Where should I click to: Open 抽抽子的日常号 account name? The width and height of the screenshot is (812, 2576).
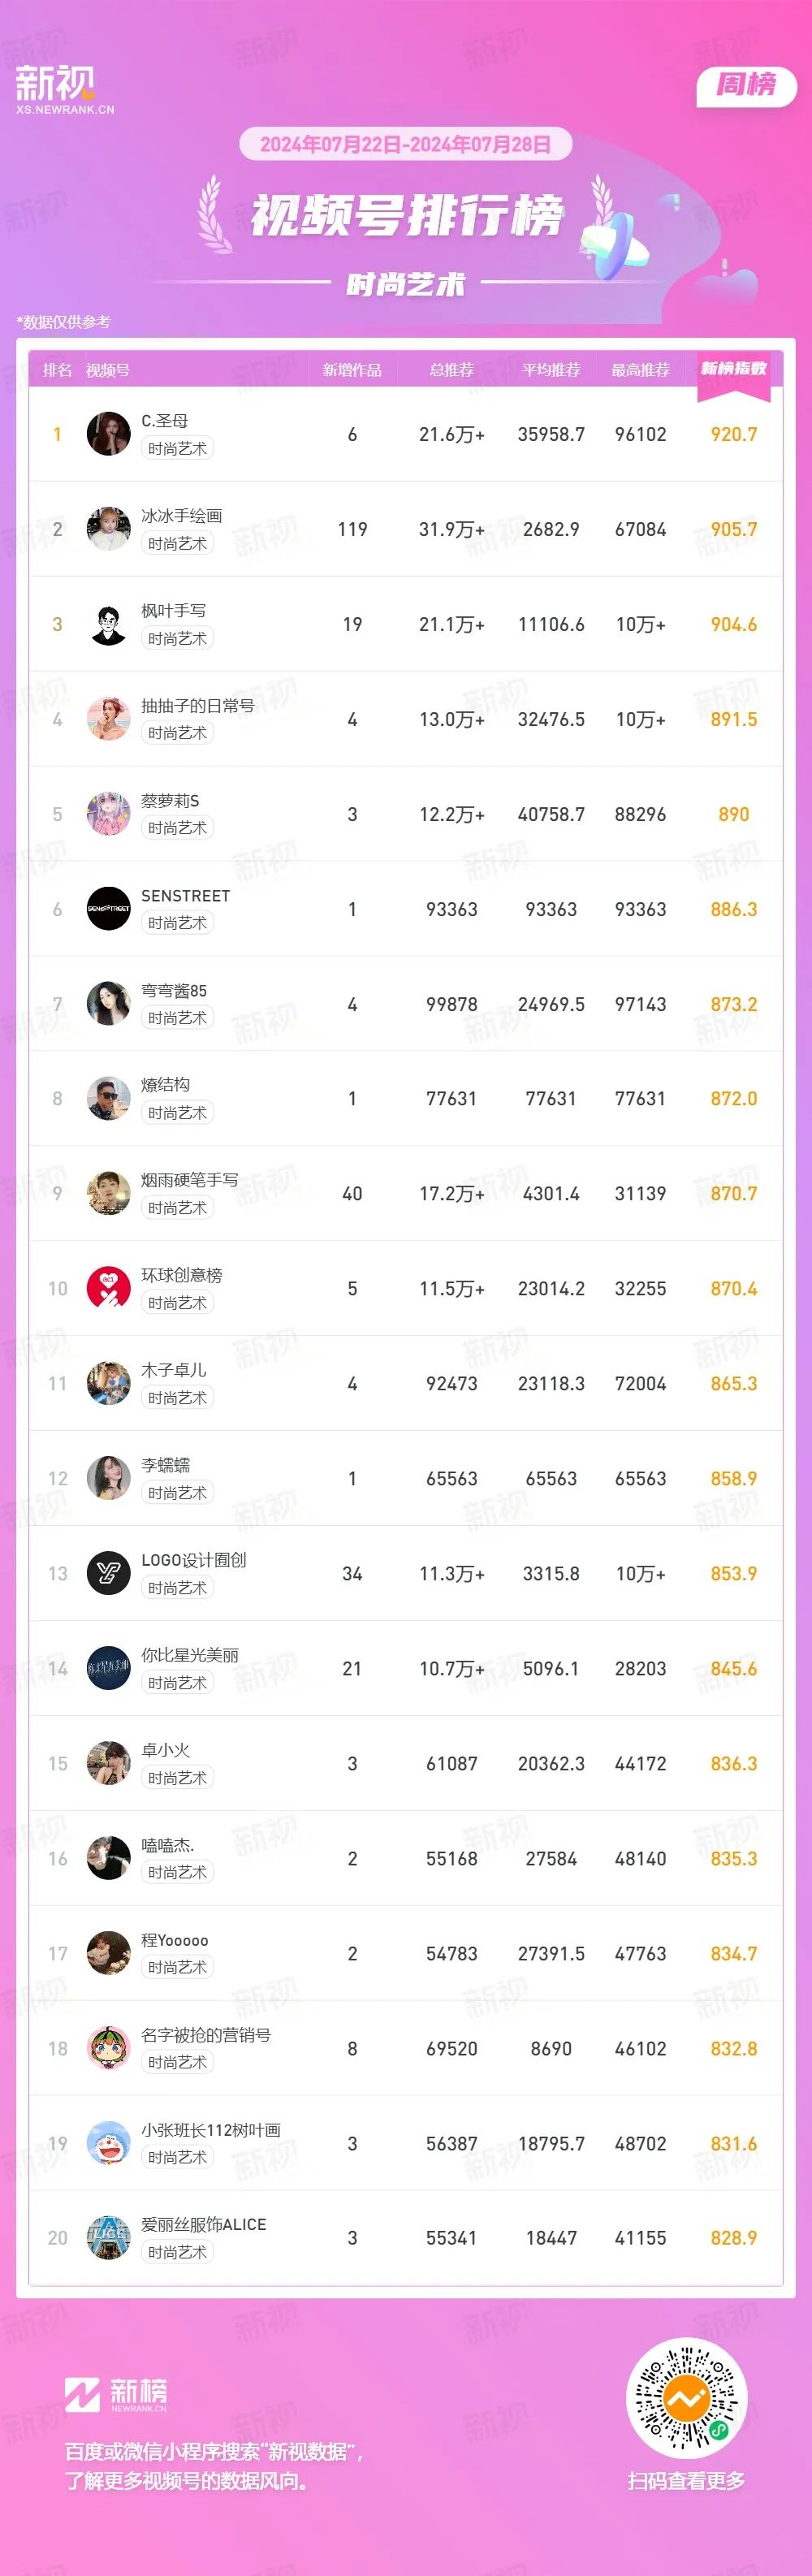click(x=198, y=705)
